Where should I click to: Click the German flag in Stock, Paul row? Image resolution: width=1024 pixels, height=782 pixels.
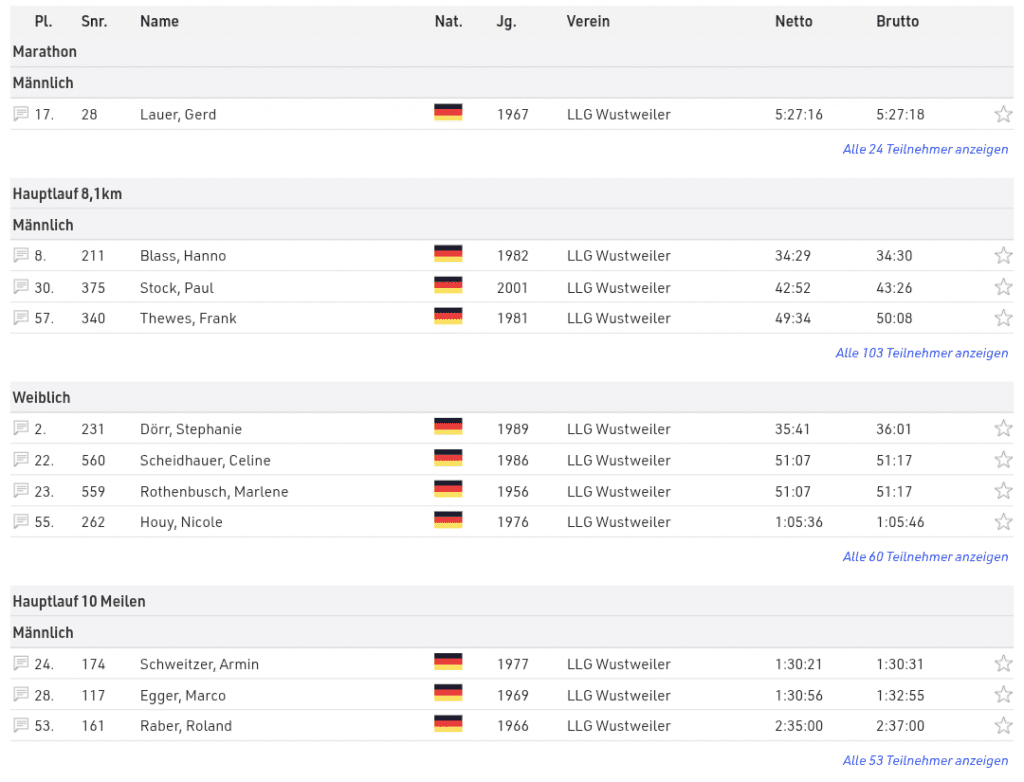pyautogui.click(x=448, y=287)
